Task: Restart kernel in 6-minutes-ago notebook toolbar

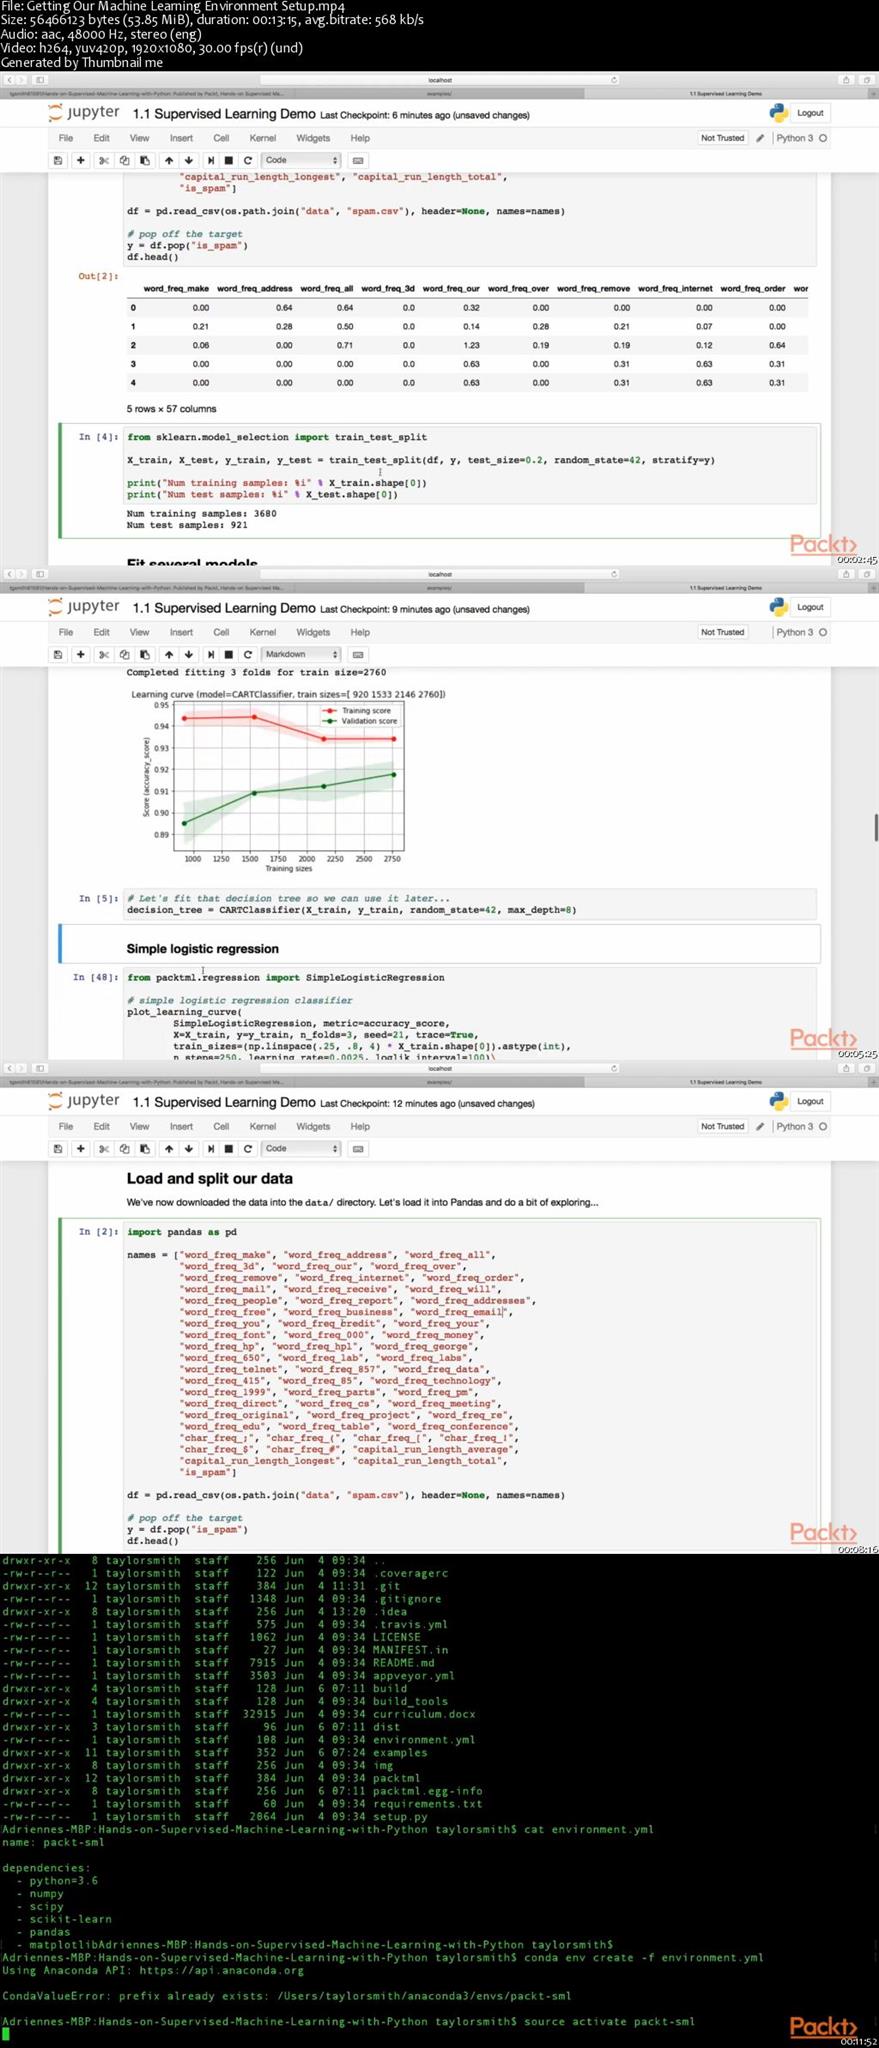Action: coord(248,160)
